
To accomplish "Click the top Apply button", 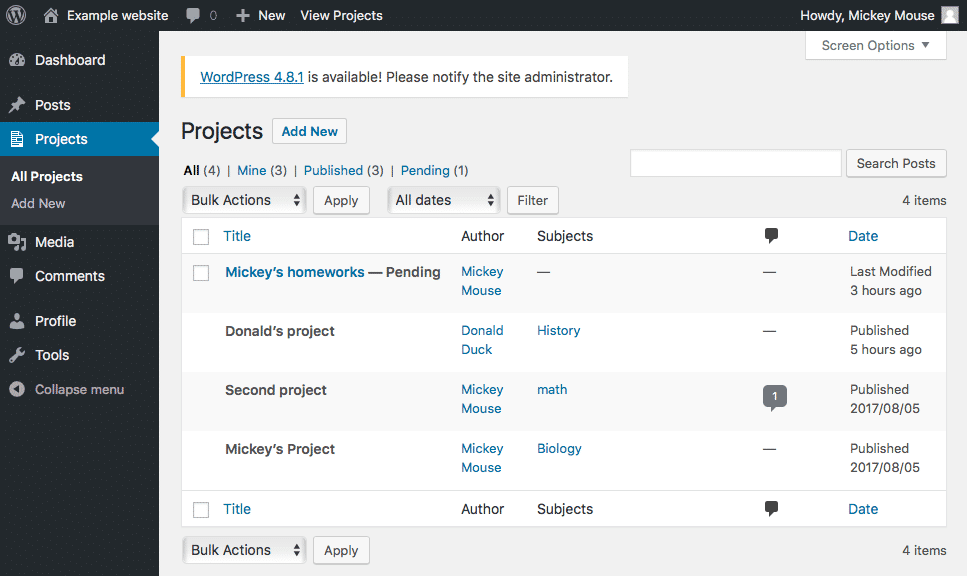I will tap(341, 200).
